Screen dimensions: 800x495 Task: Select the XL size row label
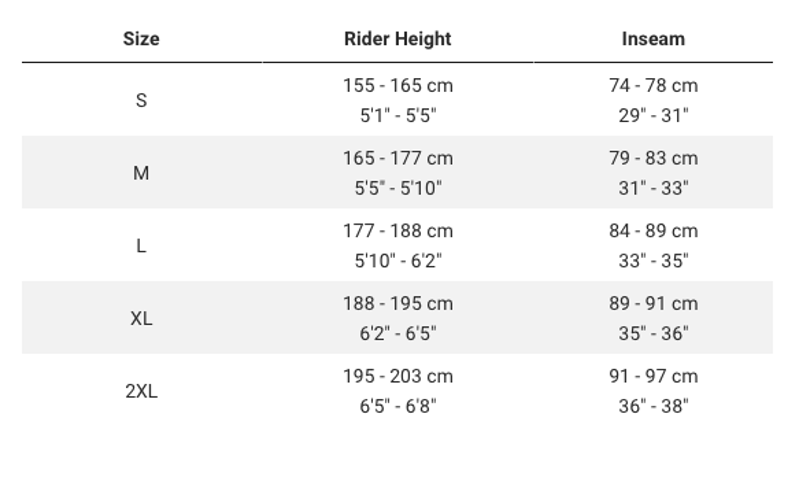click(141, 318)
